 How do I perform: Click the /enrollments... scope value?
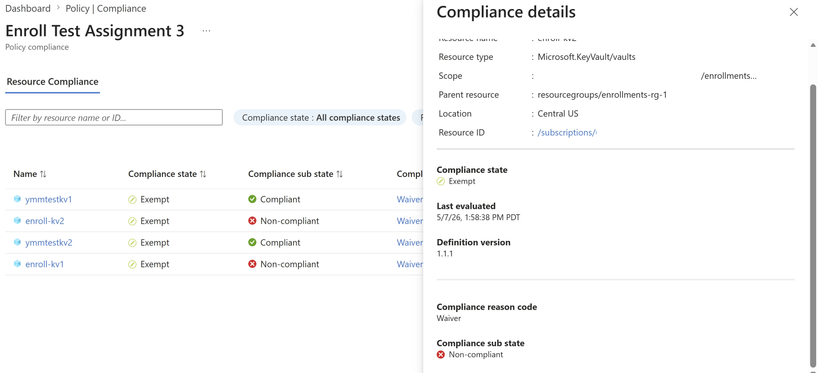coord(729,76)
